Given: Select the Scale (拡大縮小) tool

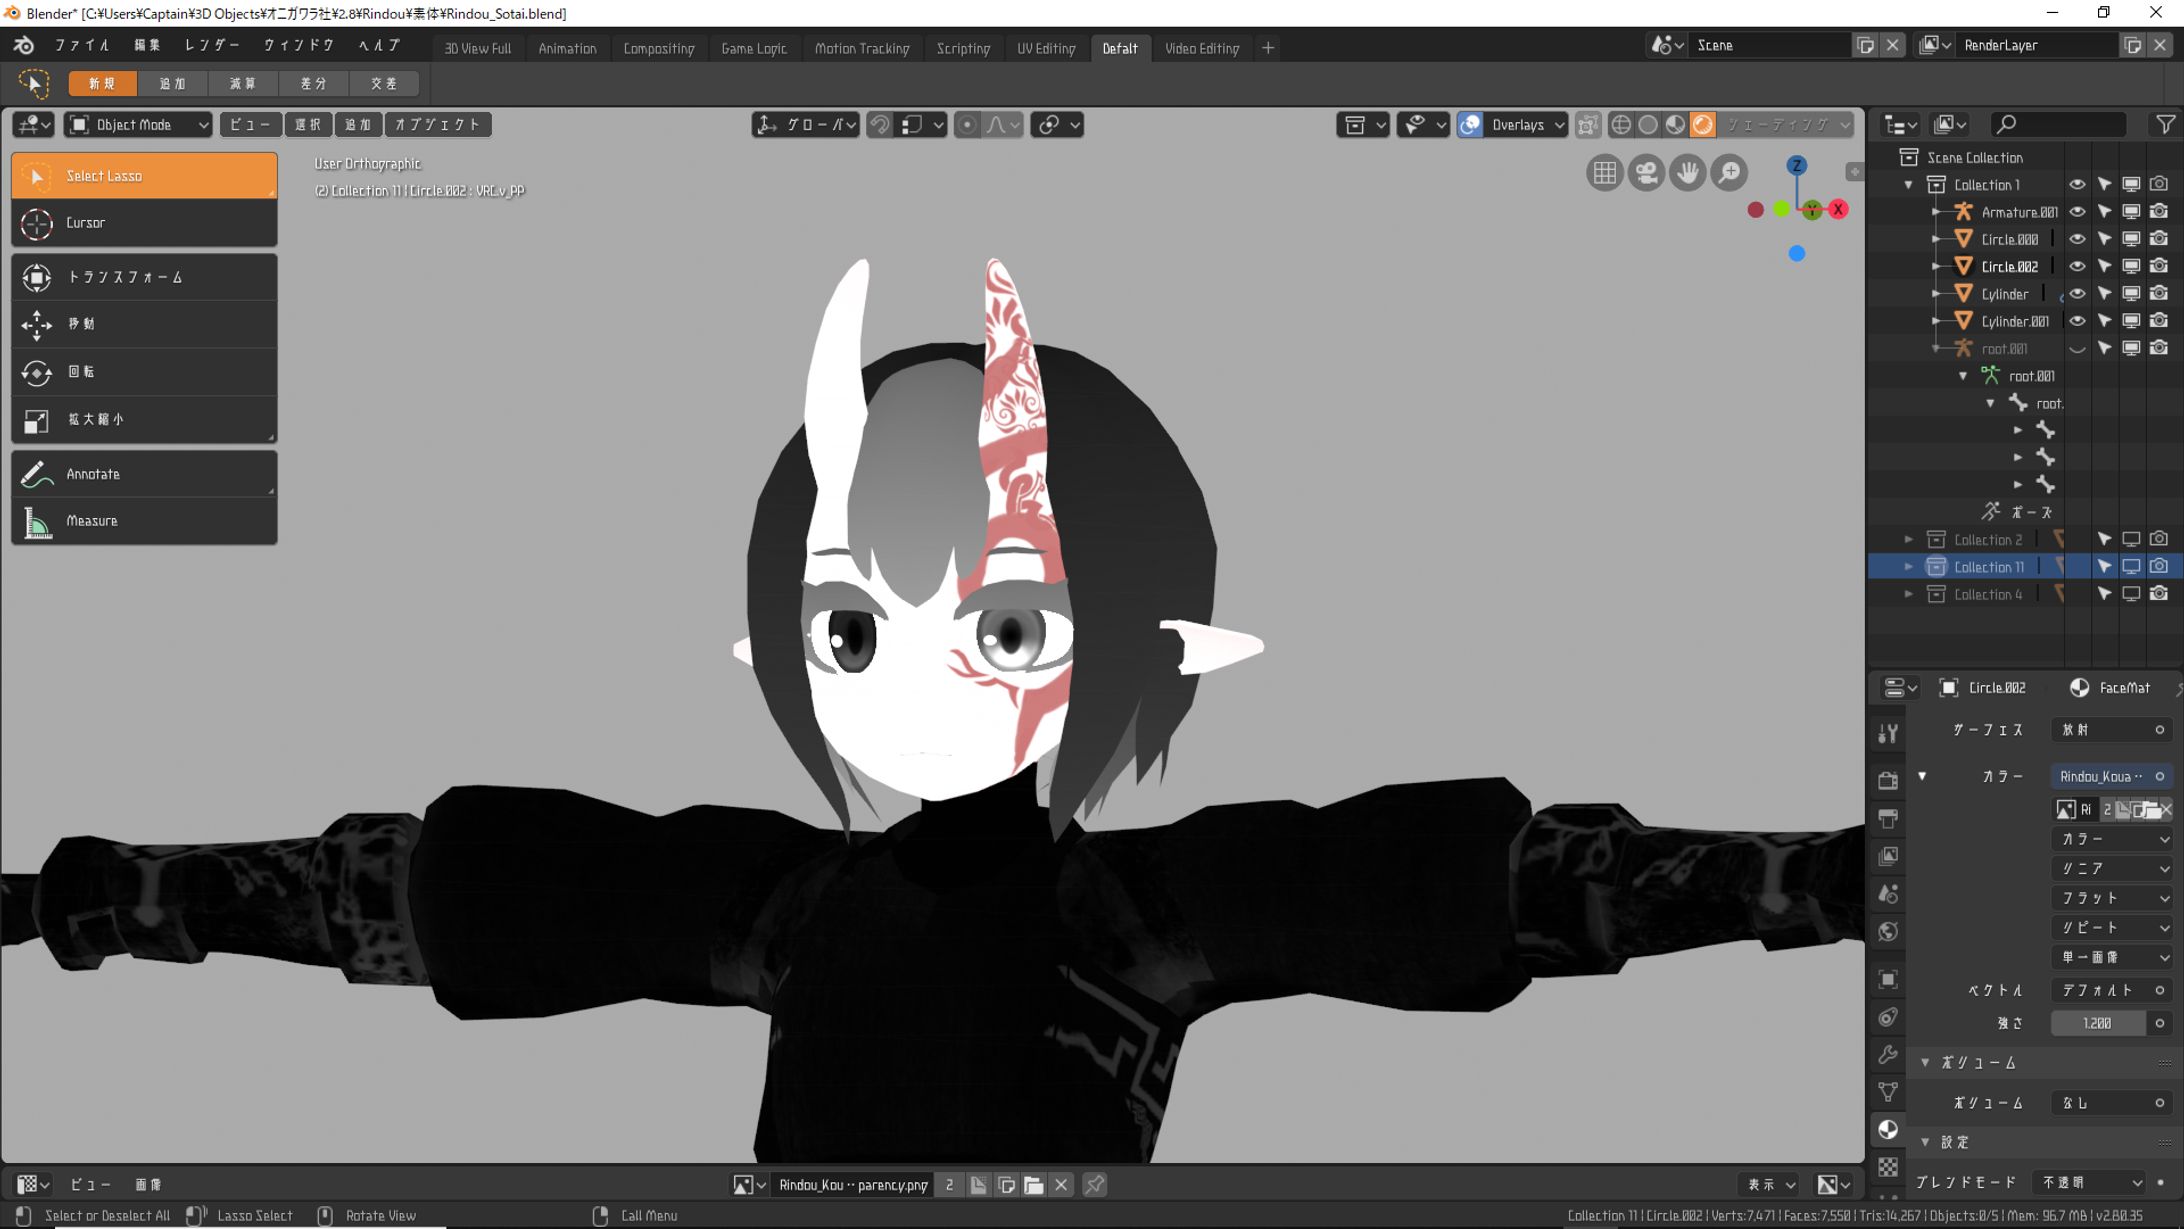Looking at the screenshot, I should tap(144, 419).
